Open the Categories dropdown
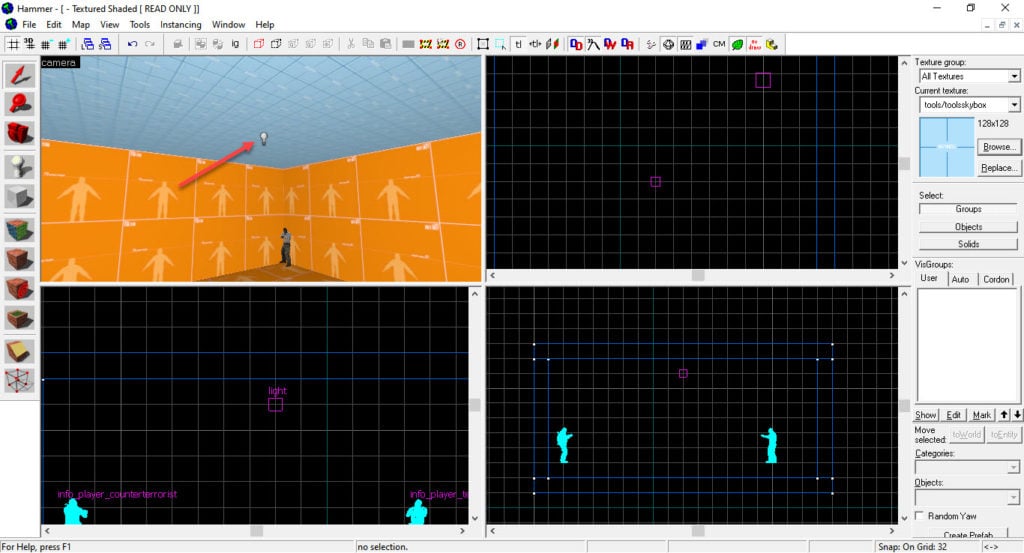This screenshot has width=1024, height=553. click(1013, 467)
